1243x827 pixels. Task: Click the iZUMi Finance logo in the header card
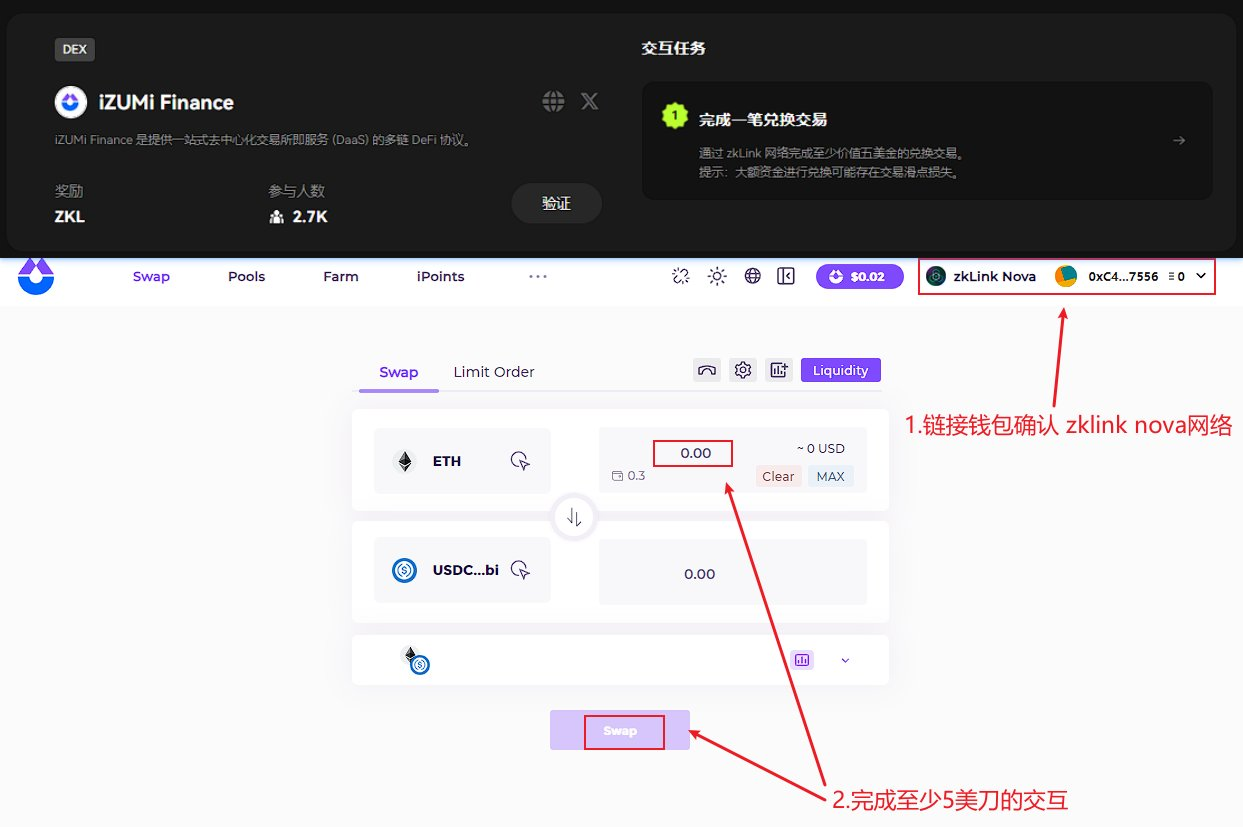70,102
